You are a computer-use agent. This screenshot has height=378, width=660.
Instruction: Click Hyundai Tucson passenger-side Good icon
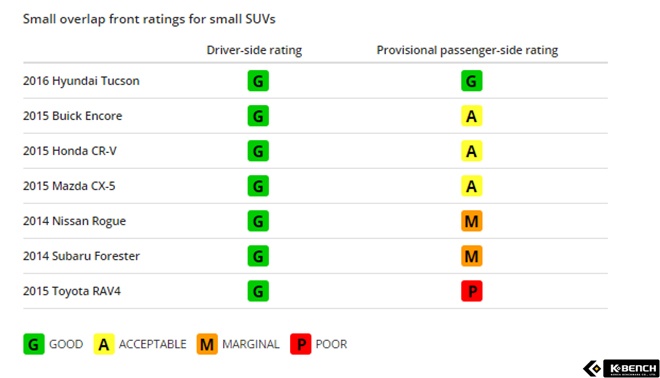coord(471,81)
